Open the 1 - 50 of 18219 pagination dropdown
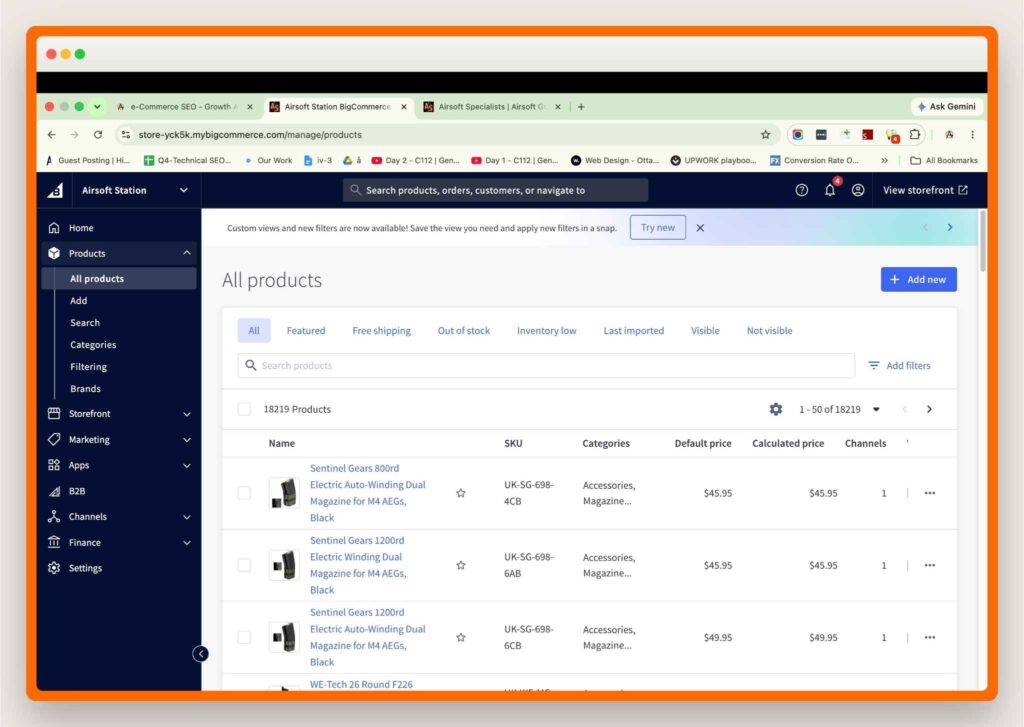The height and width of the screenshot is (727, 1024). pyautogui.click(x=839, y=409)
